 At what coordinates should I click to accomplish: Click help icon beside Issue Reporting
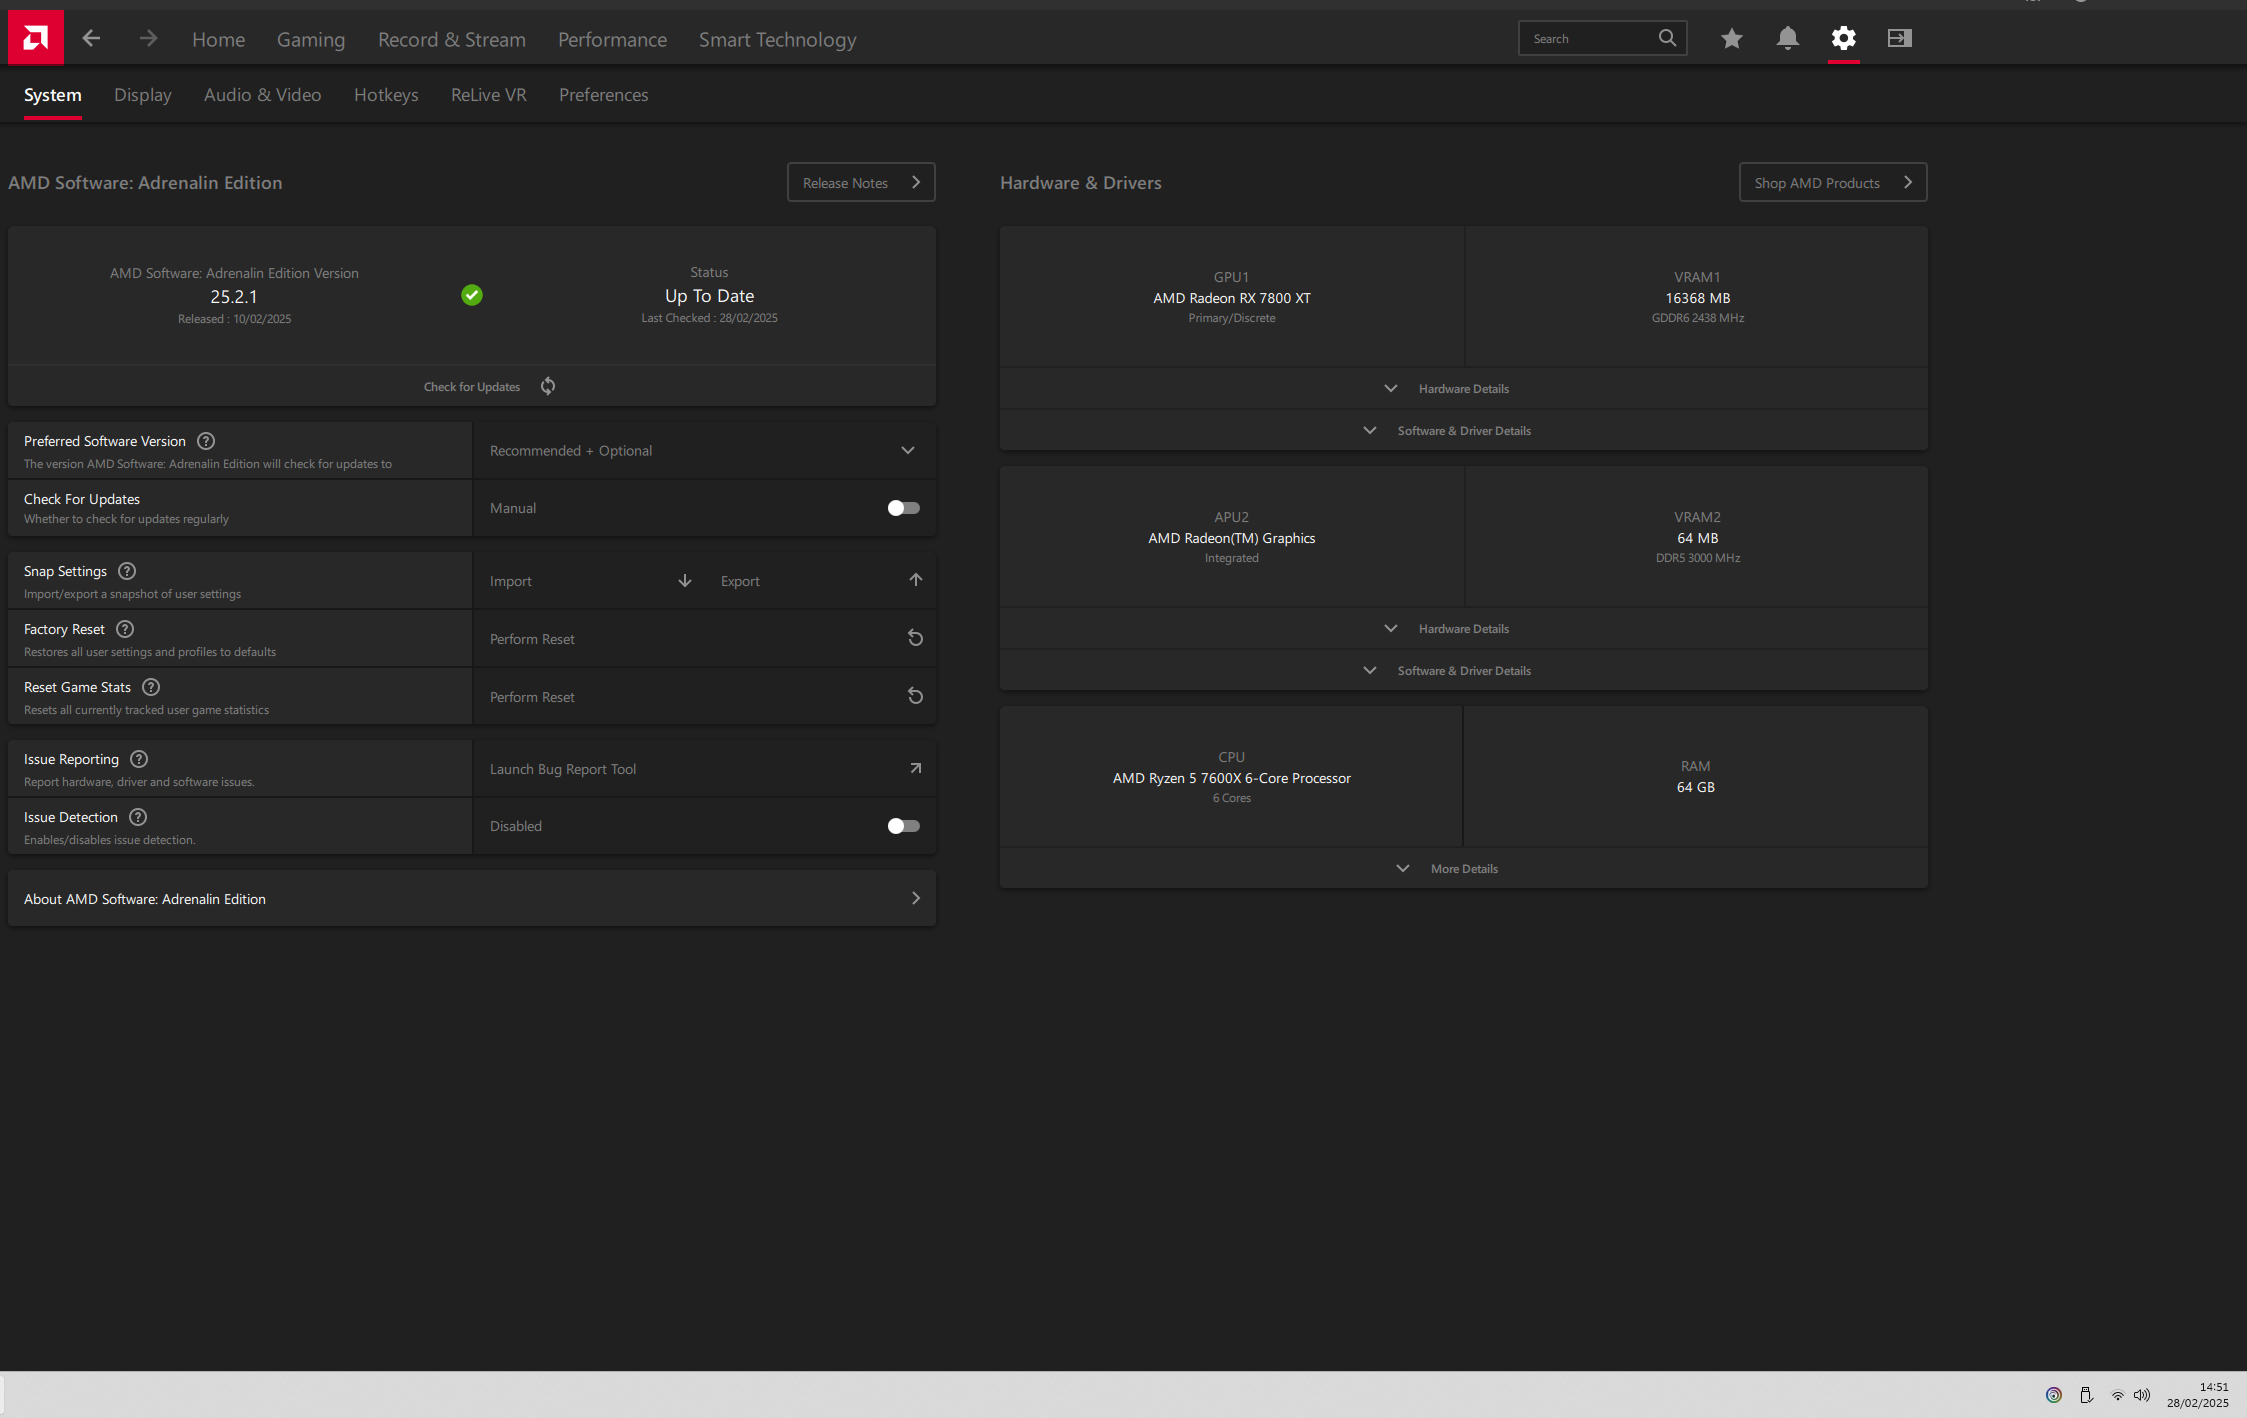pos(139,759)
